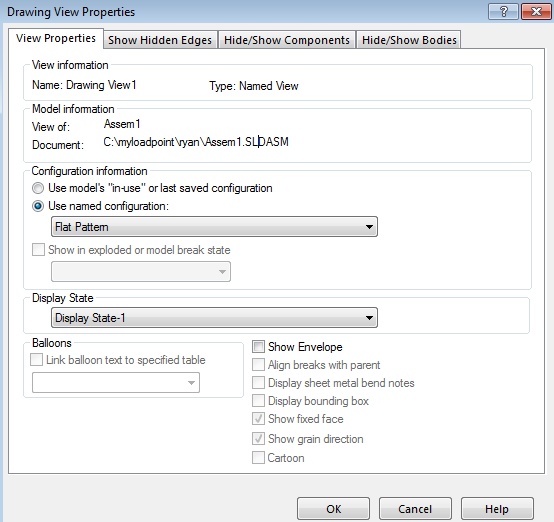Open the dialog help question mark button

click(x=503, y=12)
